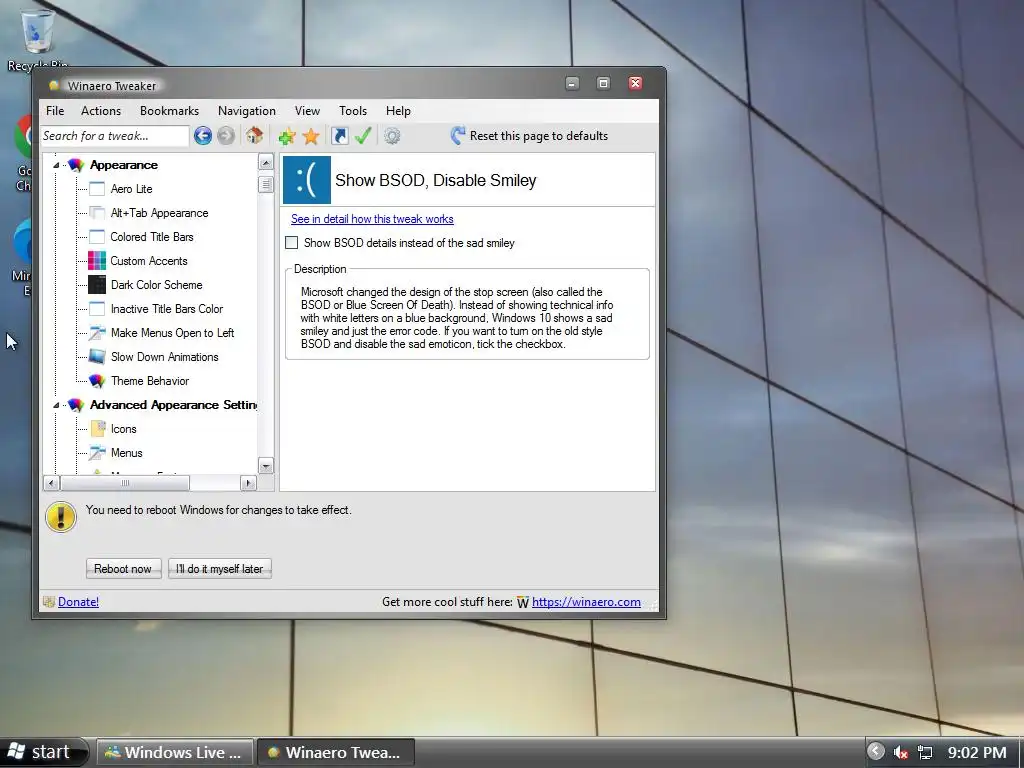Open the View menu
The width and height of the screenshot is (1024, 768).
307,110
